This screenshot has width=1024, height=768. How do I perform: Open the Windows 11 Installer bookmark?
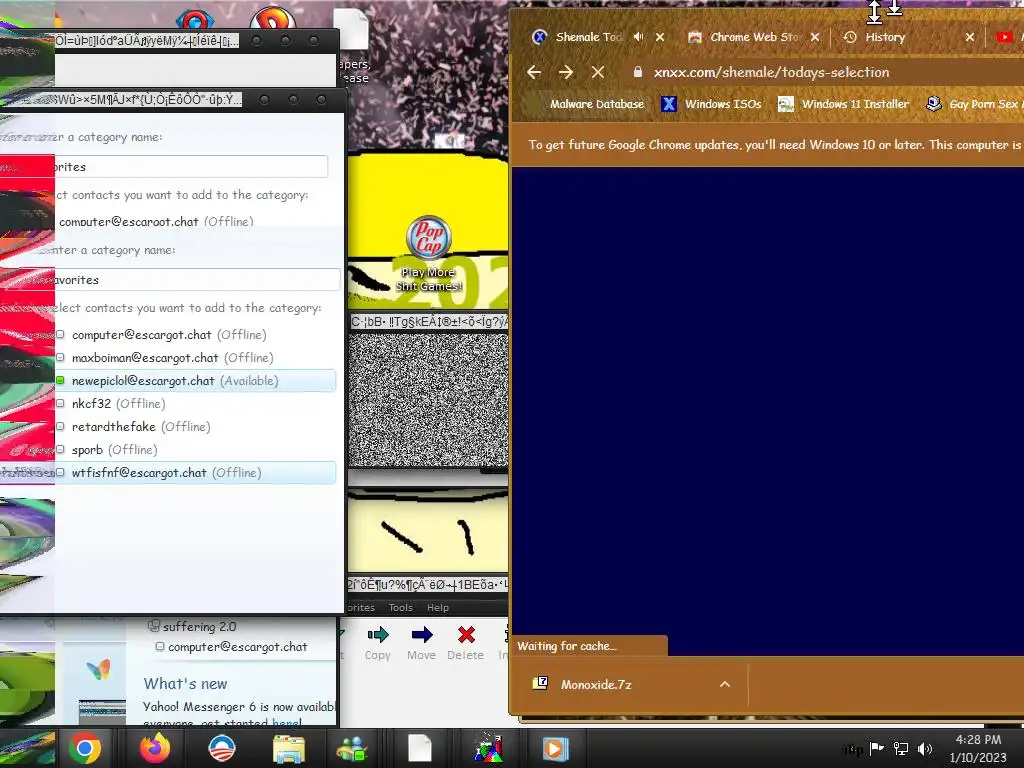(843, 104)
